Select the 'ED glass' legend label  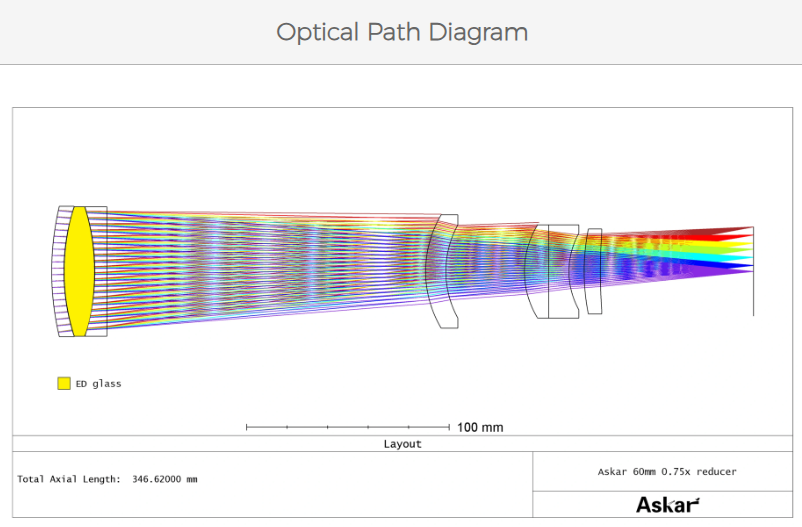point(98,383)
